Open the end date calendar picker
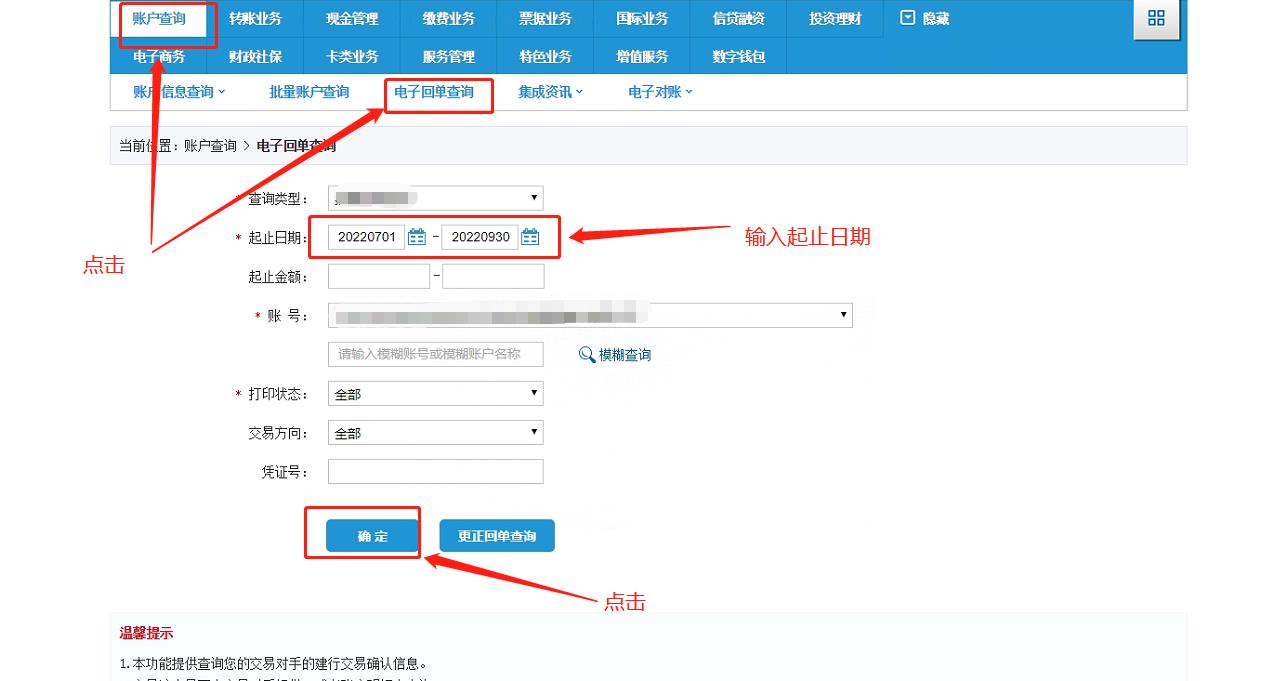The height and width of the screenshot is (681, 1284). click(532, 237)
